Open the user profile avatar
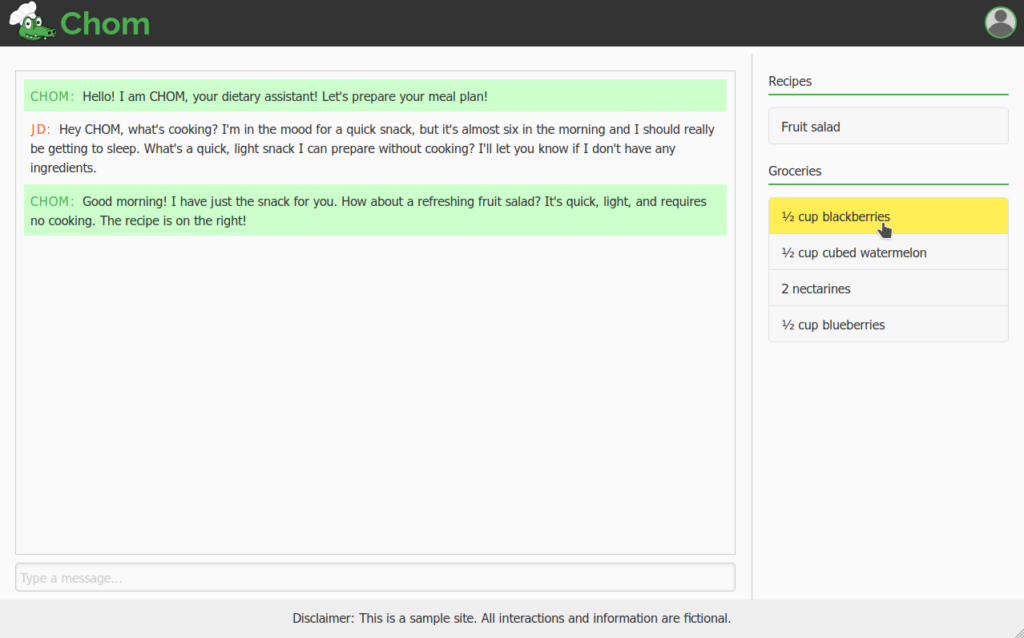 click(1000, 22)
